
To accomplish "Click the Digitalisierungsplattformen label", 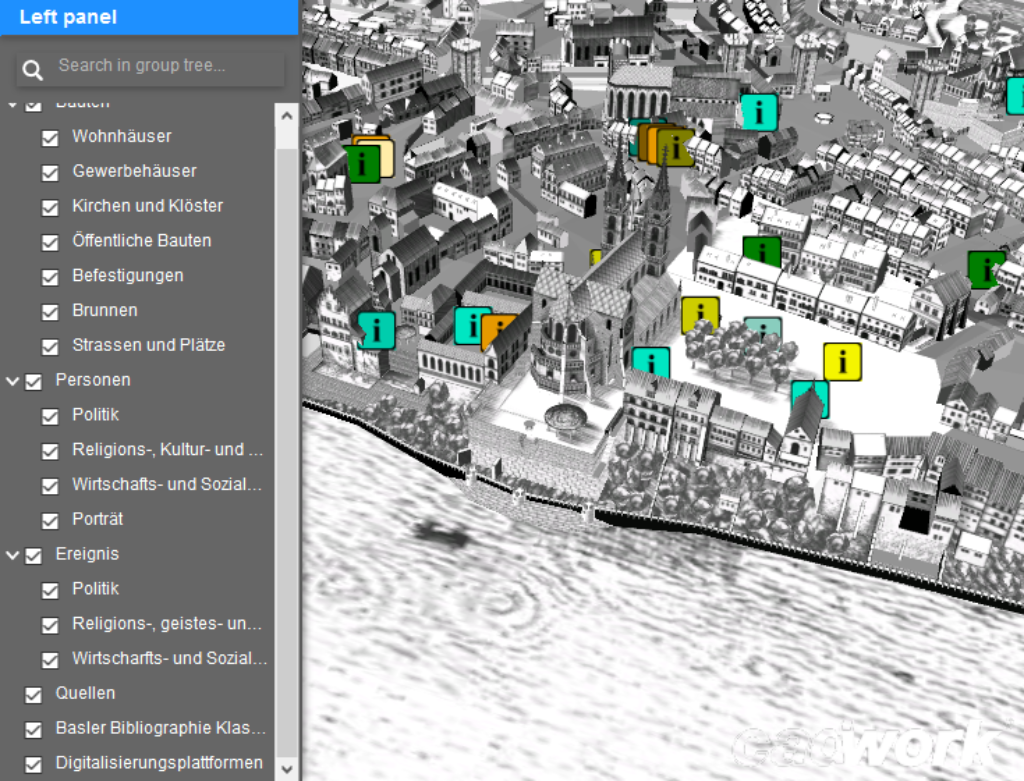I will click(159, 762).
